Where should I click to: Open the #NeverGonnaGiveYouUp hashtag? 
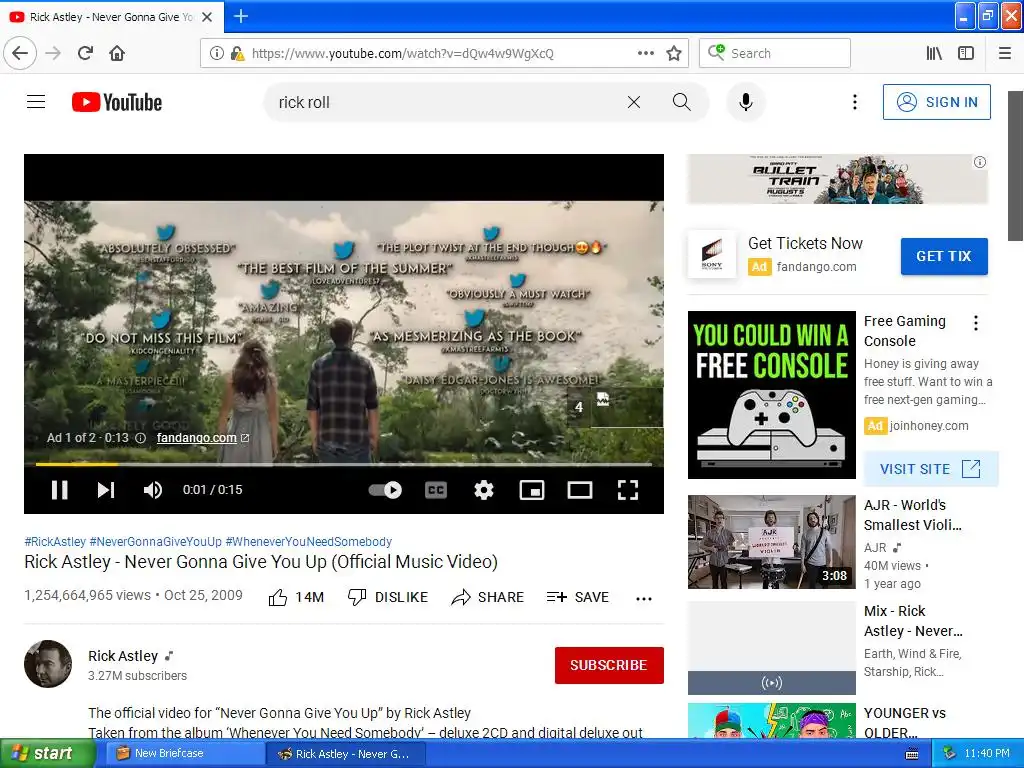(155, 541)
